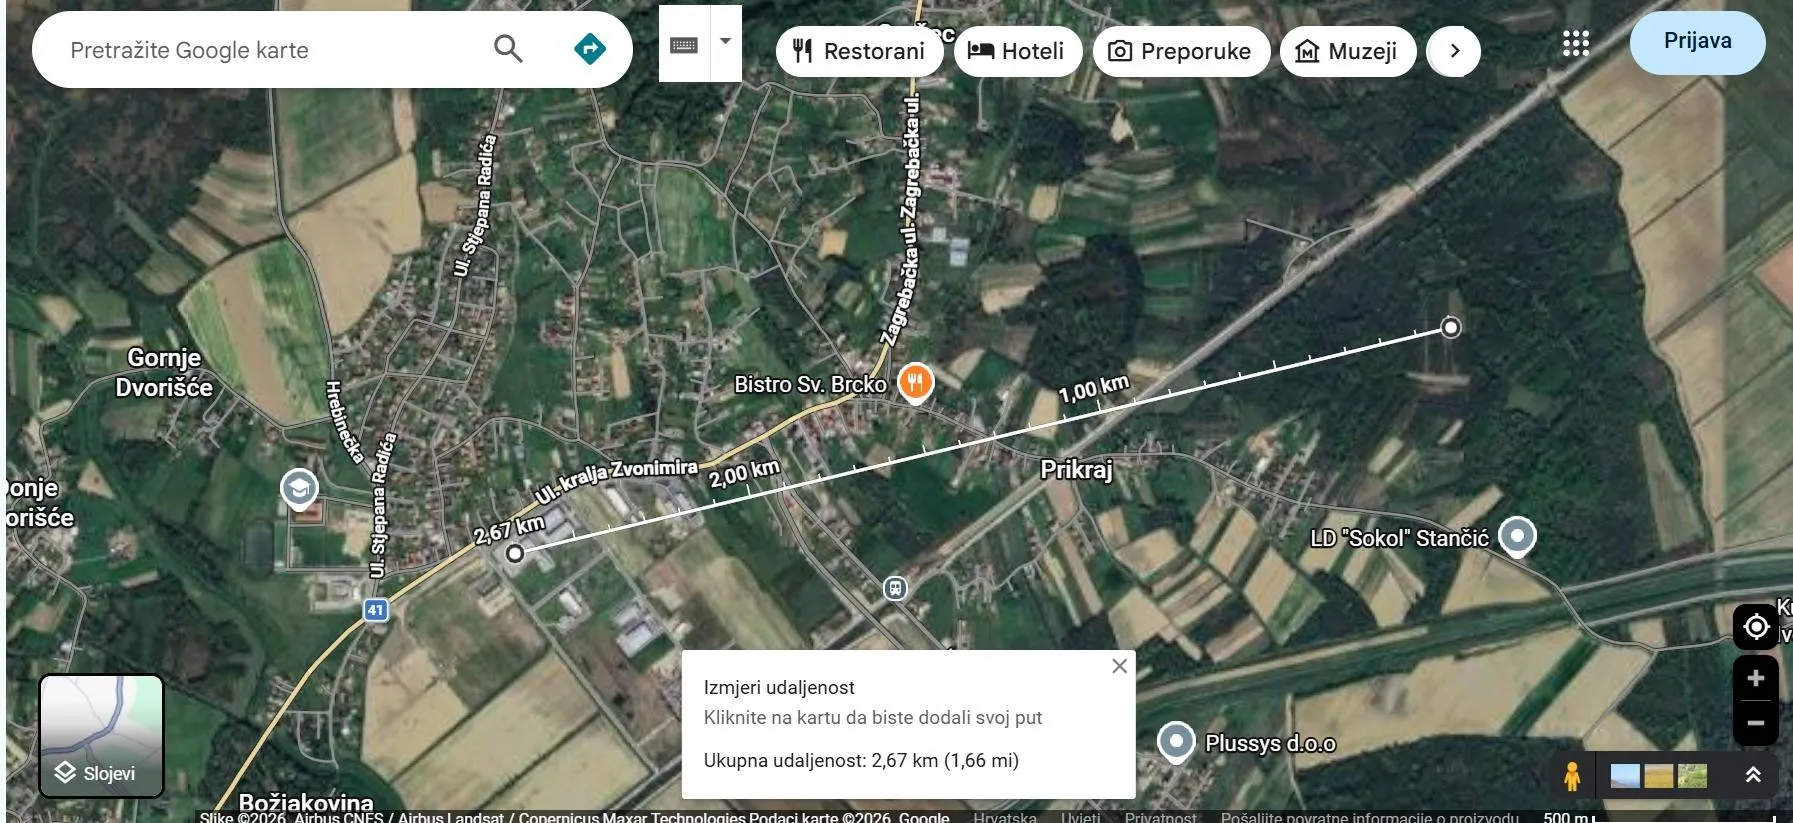Expand the bottom imagery panel chevrons
Image resolution: width=1793 pixels, height=823 pixels.
(1753, 775)
